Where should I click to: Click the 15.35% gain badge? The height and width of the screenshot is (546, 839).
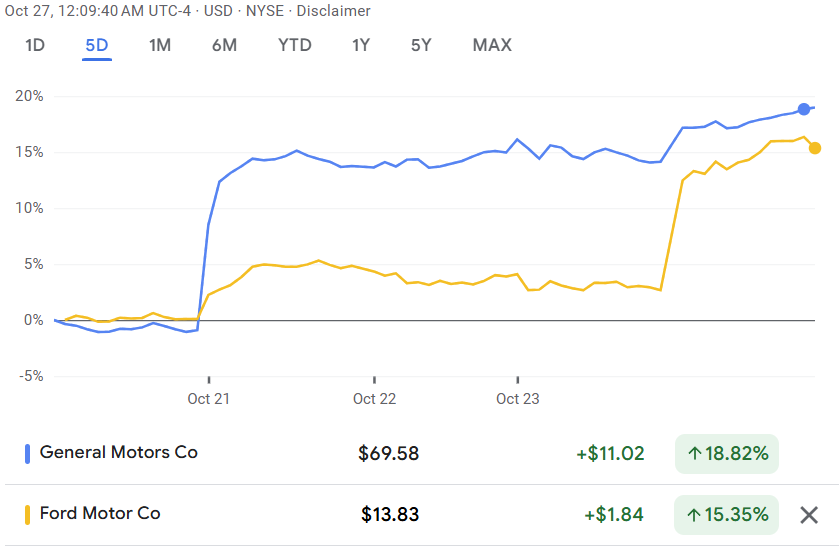(727, 515)
